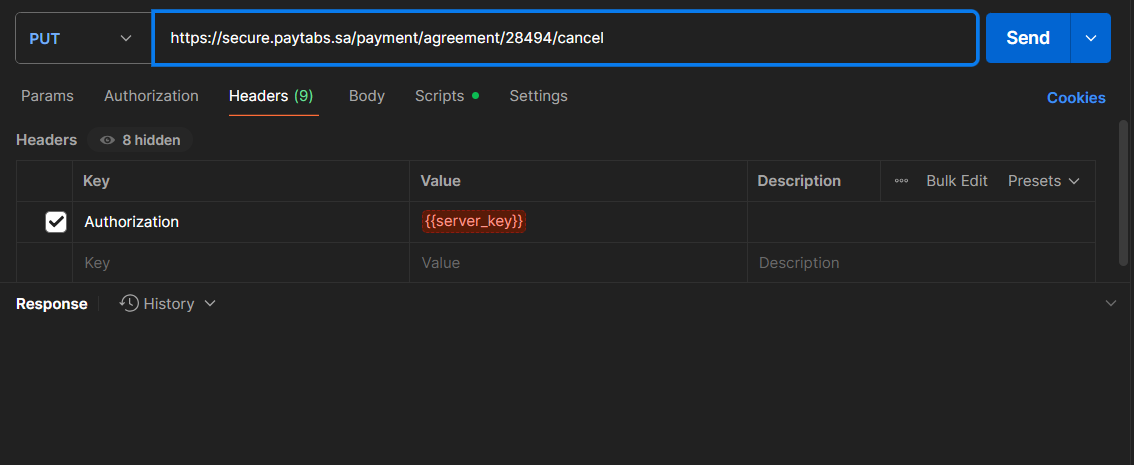Screen dimensions: 1134x465
Task: Open the three-dot column options menu
Action: click(901, 181)
